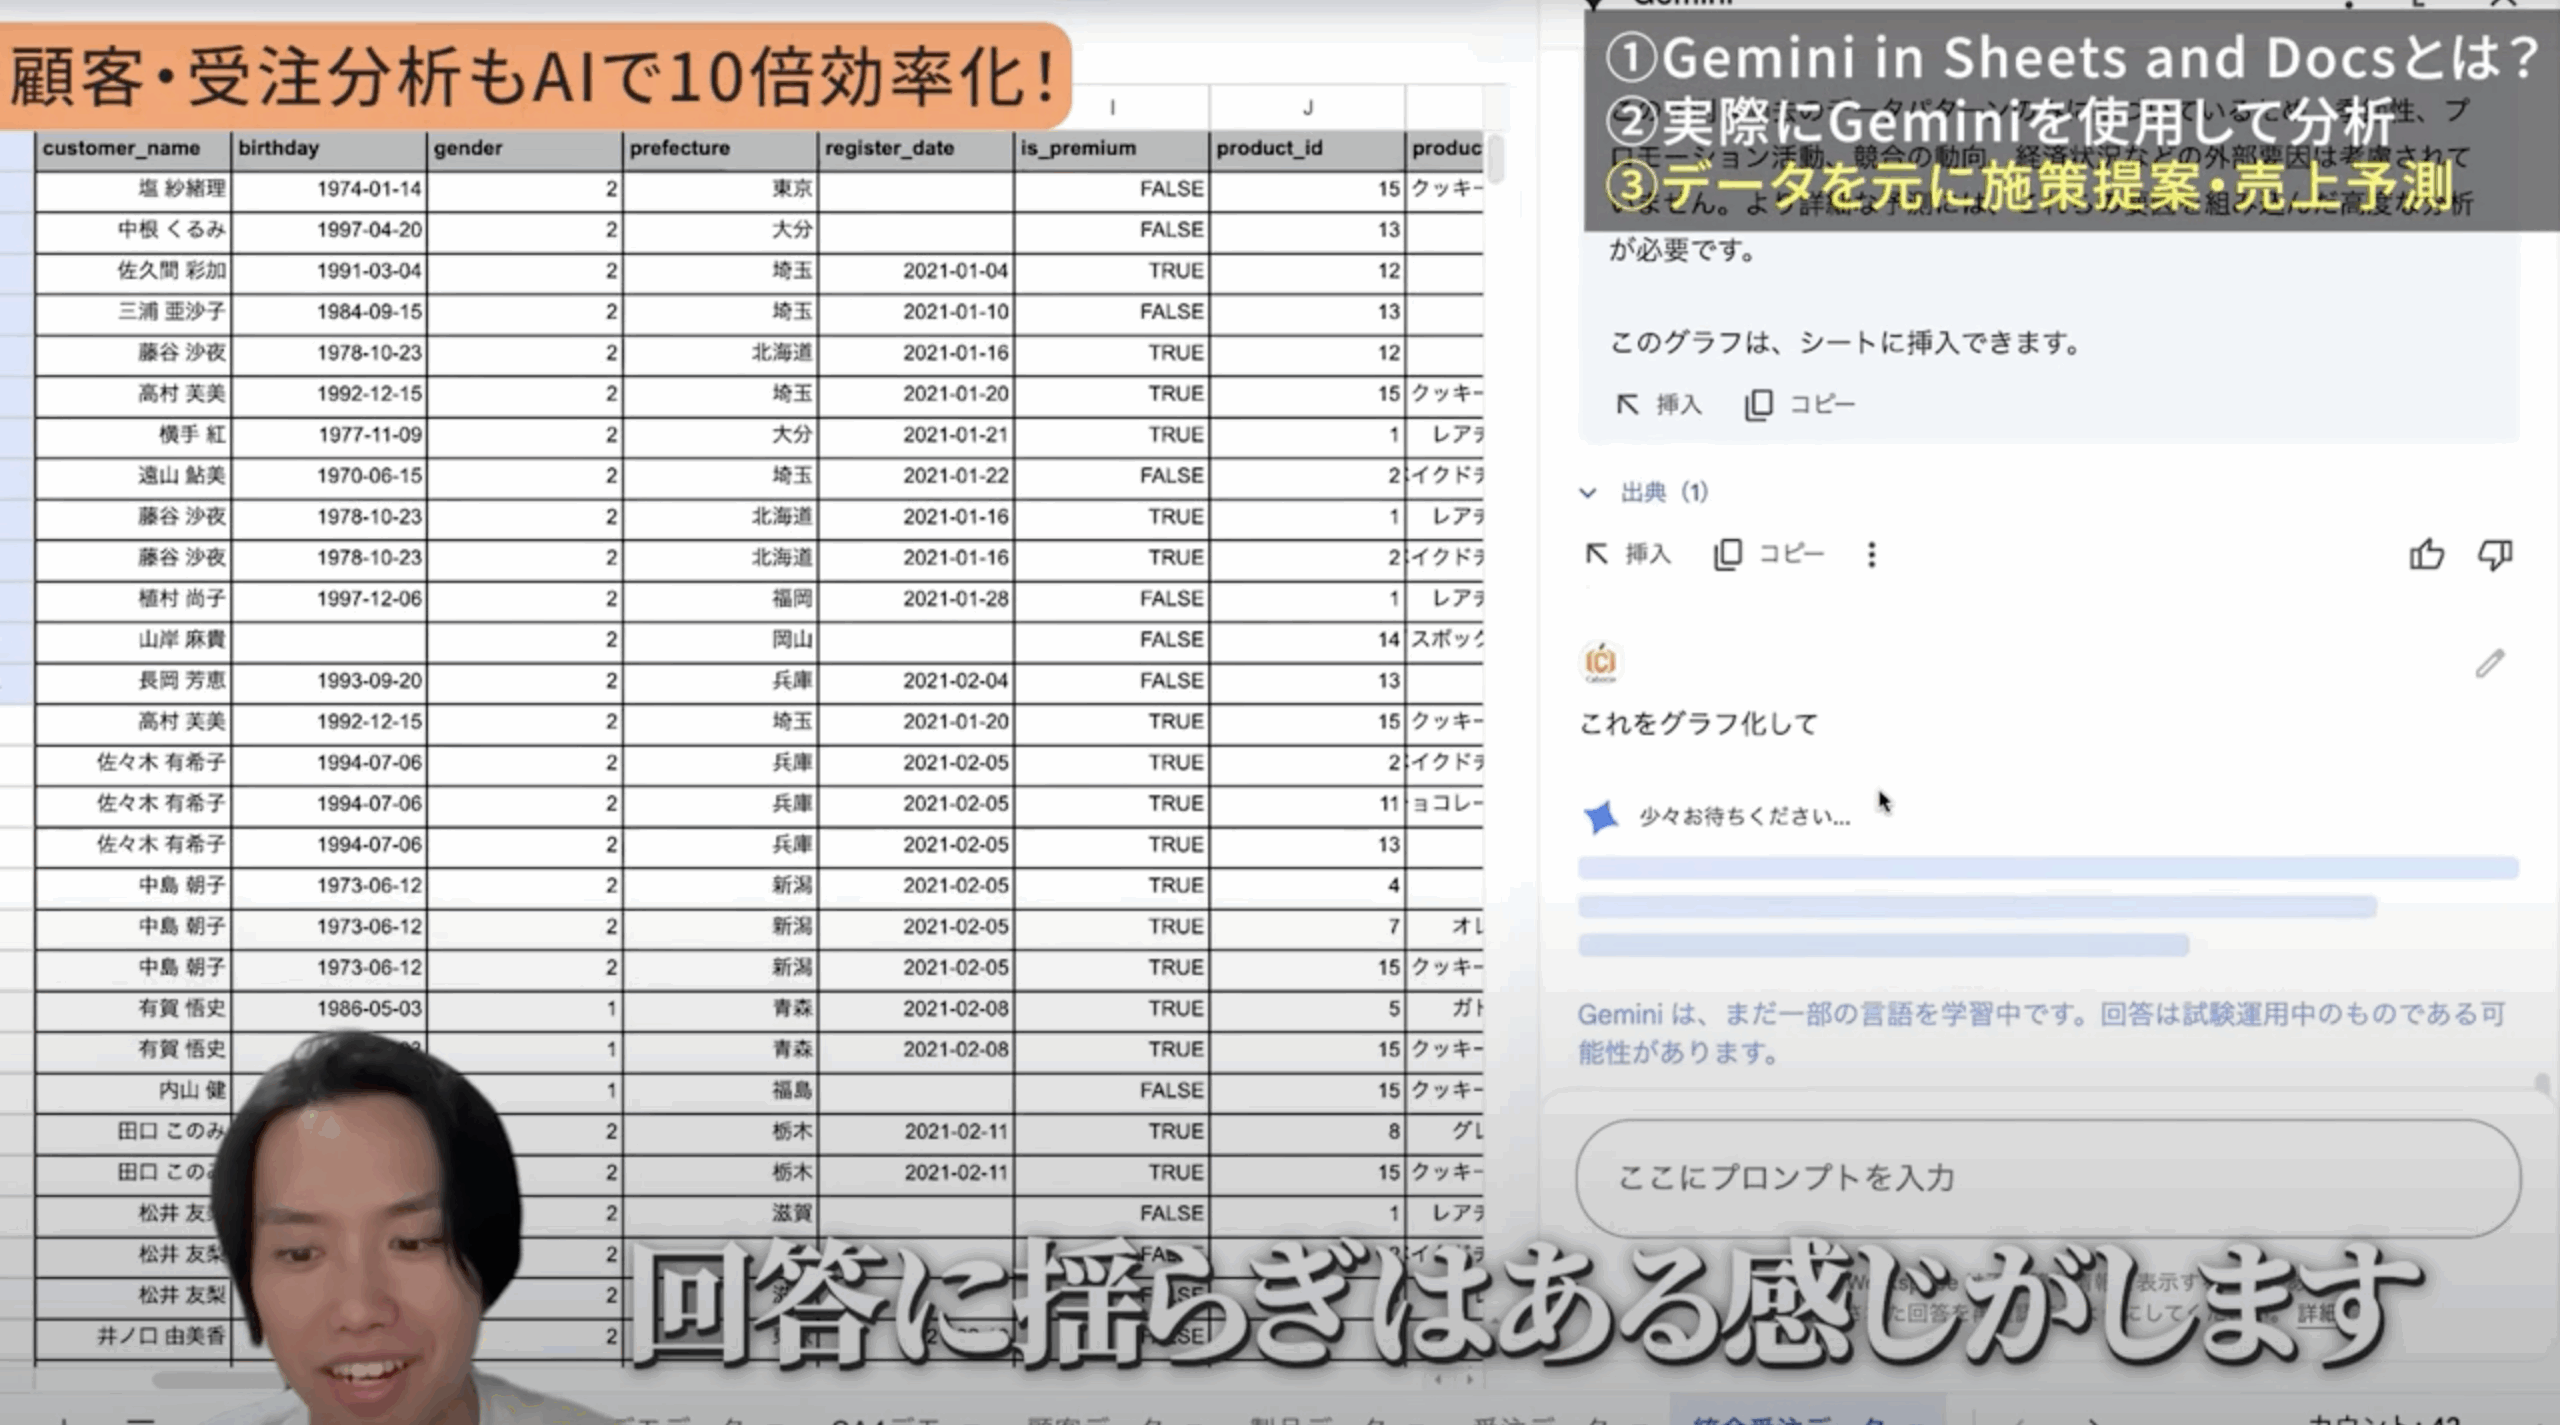Click the user avatar above これをグラフ化して
Screen dimensions: 2560x1425
tap(1600, 662)
